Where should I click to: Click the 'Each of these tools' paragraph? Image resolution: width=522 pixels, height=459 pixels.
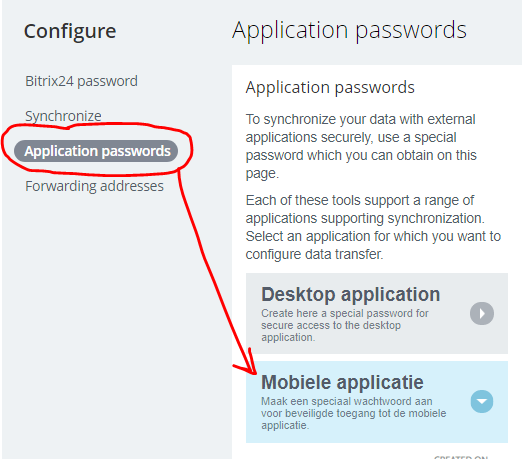pos(373,227)
